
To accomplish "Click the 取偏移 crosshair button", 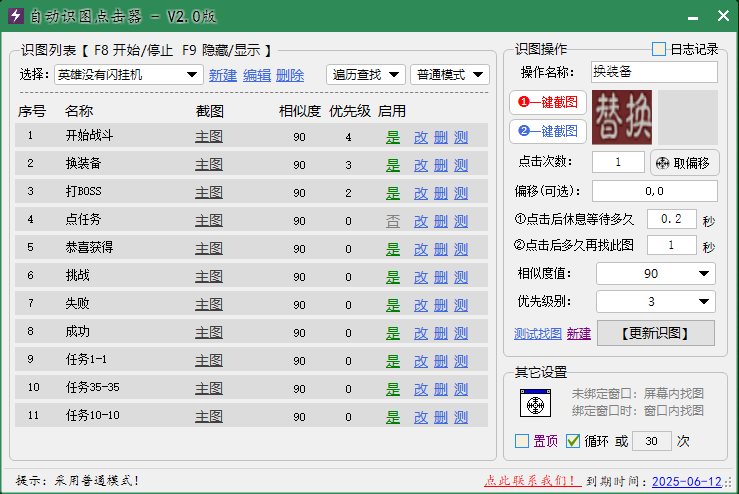I will coord(684,163).
